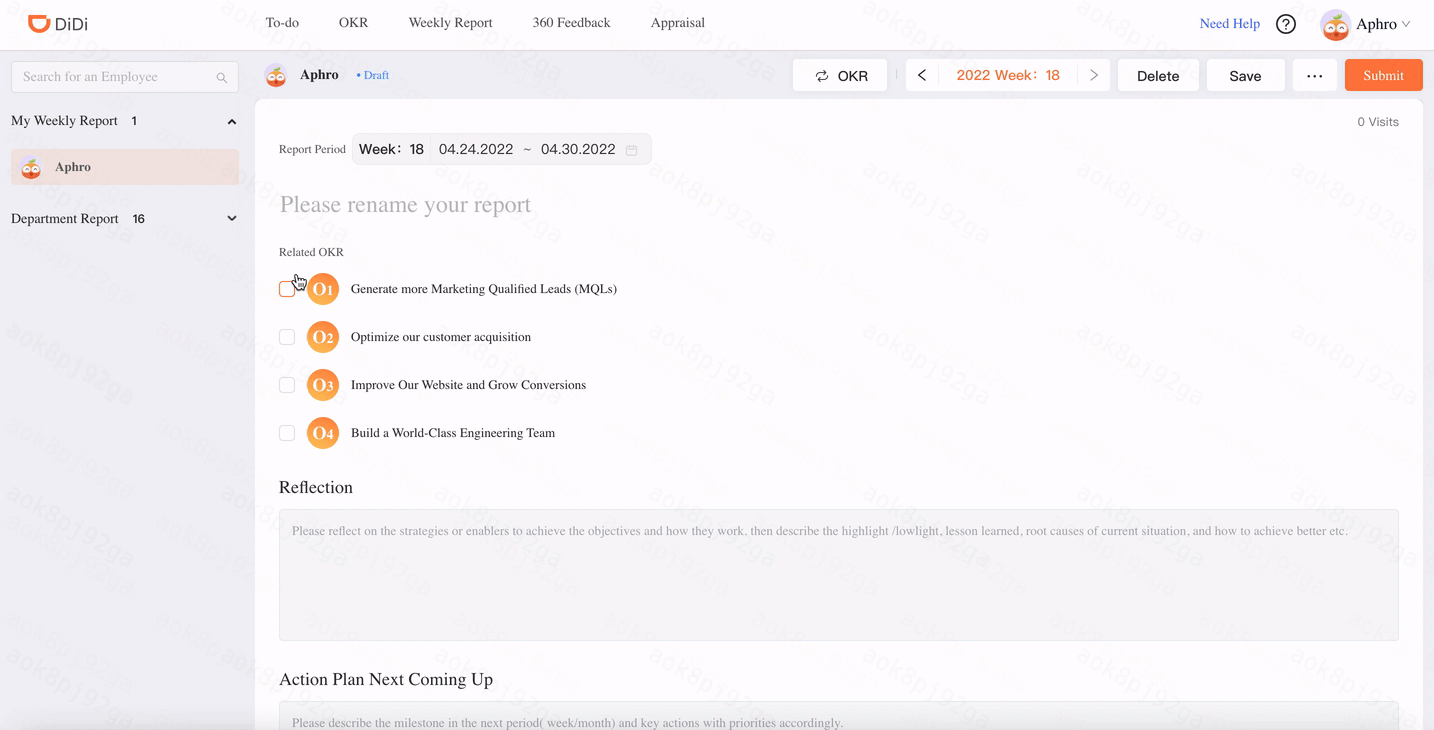Click the 2022 Week: 18 selector

1008,75
